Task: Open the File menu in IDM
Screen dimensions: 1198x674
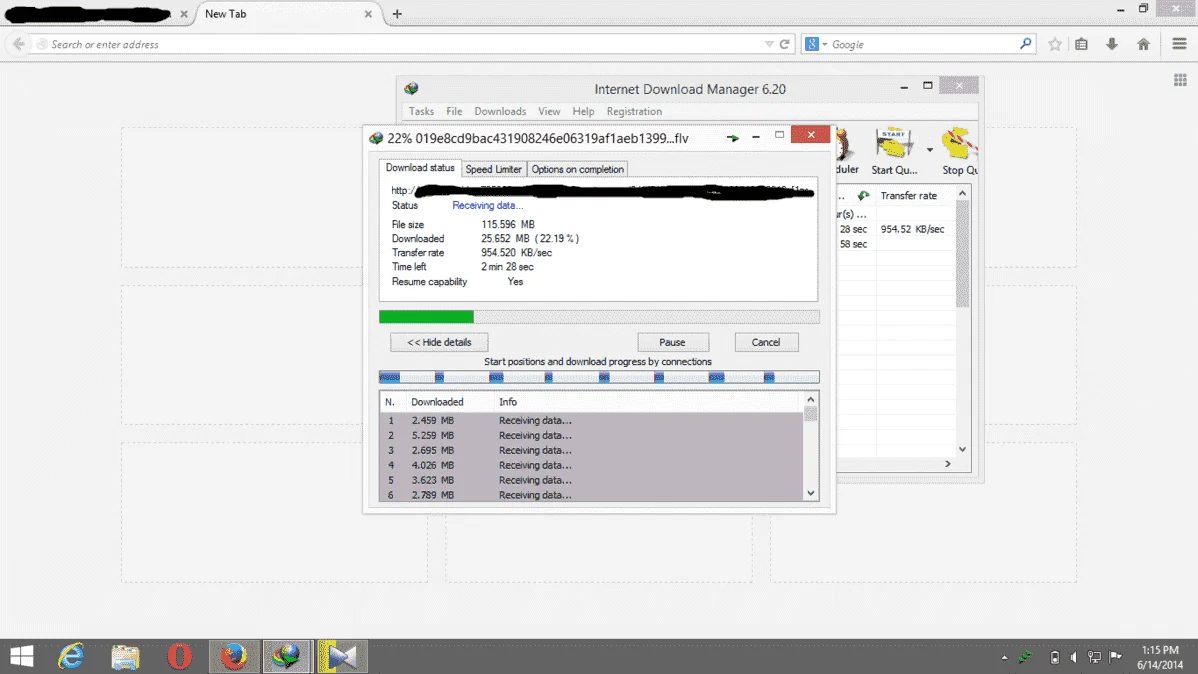Action: point(454,112)
